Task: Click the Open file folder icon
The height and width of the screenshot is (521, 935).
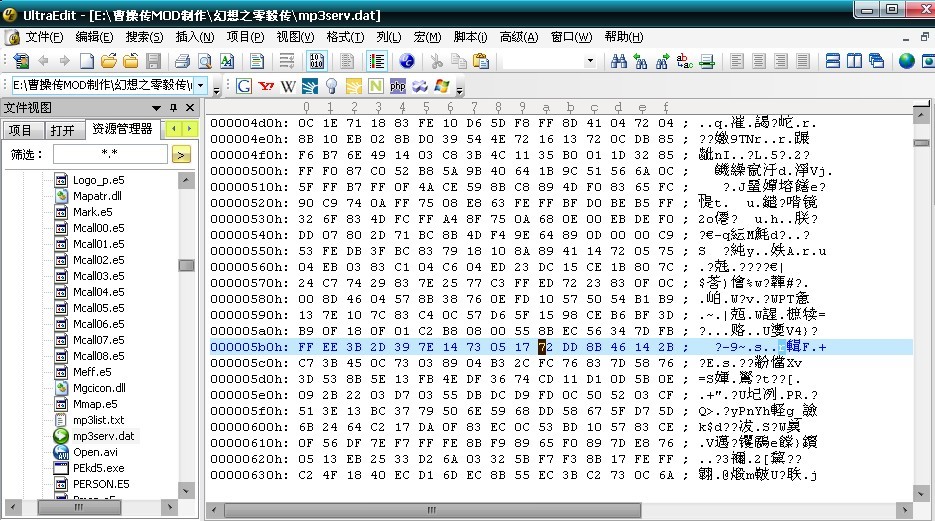Action: coord(109,61)
